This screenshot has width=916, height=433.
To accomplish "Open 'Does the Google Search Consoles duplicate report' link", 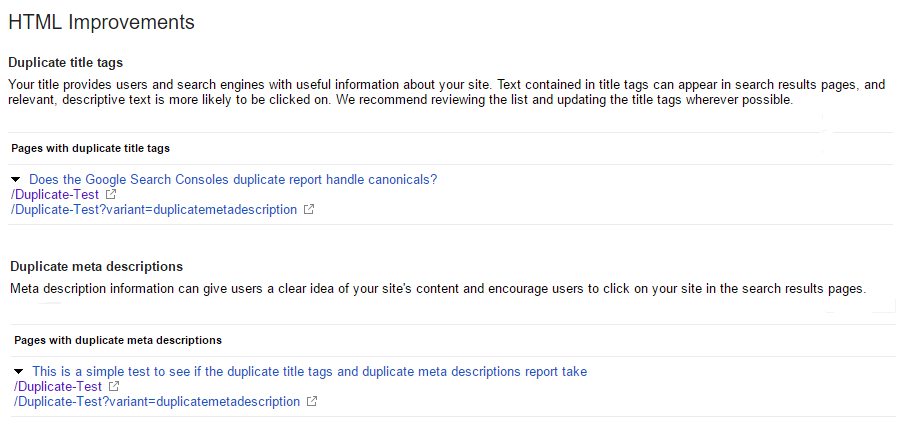I will pos(233,179).
